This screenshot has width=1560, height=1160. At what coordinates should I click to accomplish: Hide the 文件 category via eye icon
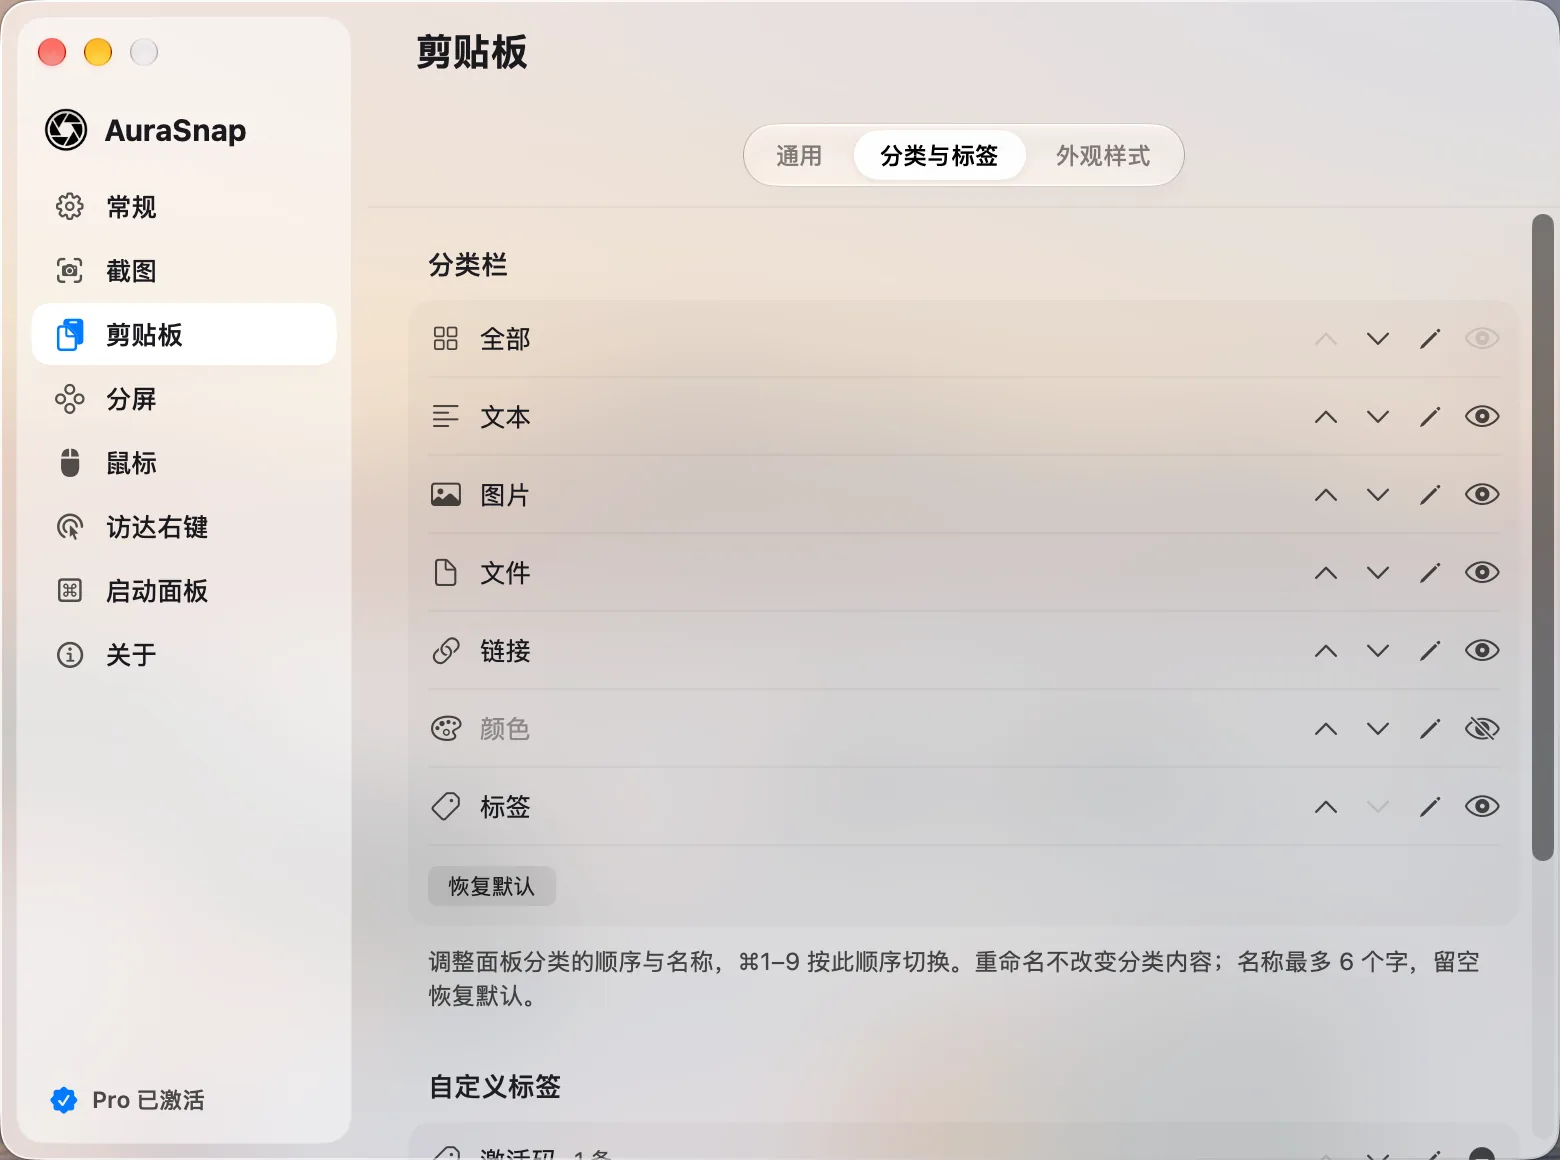[x=1482, y=572]
